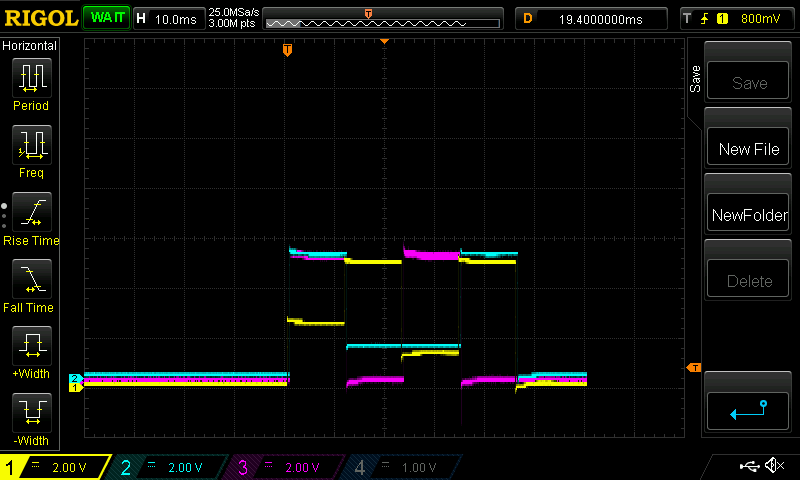Click the horizontal timebase 10.0ms readout
The height and width of the screenshot is (480, 800).
(170, 19)
